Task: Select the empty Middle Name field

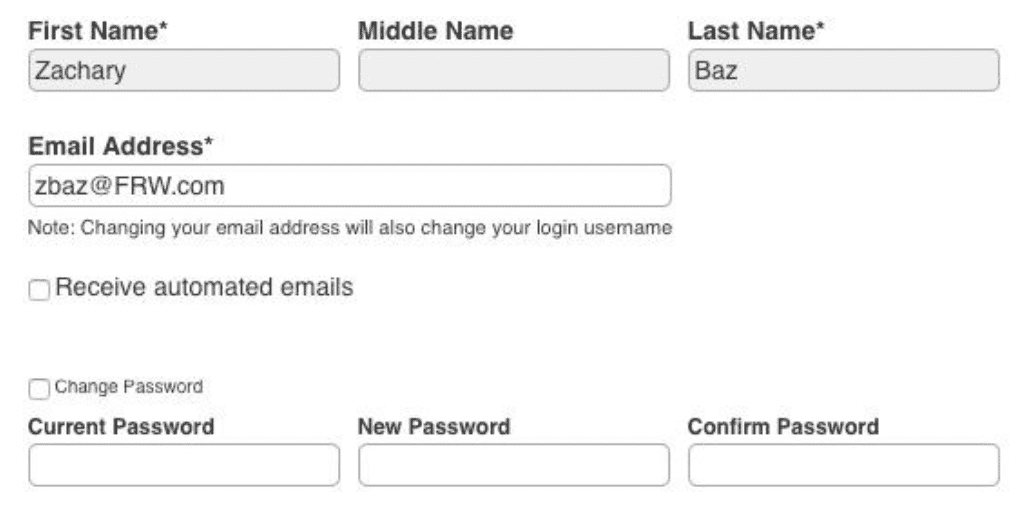Action: coord(514,71)
